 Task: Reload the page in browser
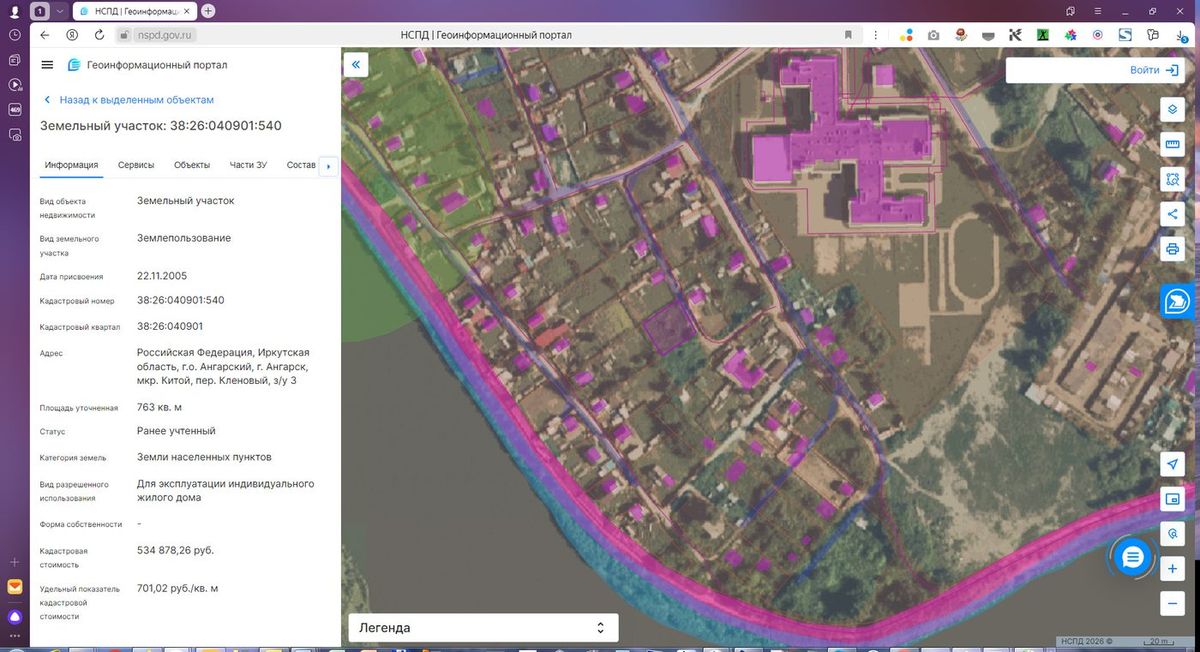click(x=99, y=34)
